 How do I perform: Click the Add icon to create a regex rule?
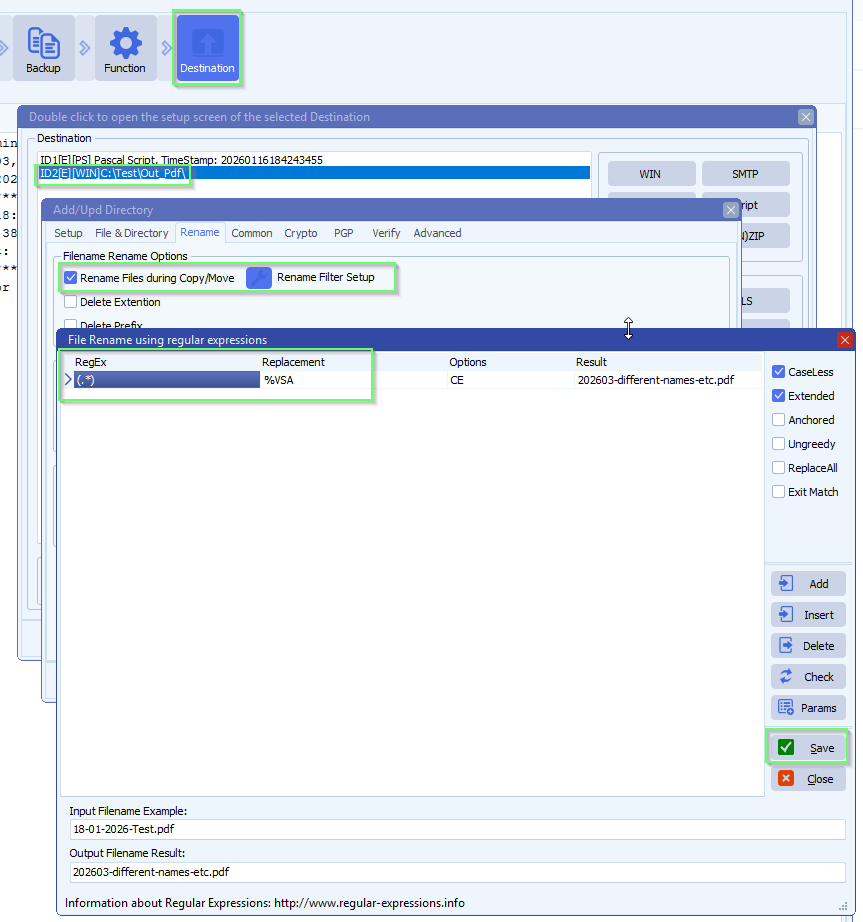click(807, 583)
